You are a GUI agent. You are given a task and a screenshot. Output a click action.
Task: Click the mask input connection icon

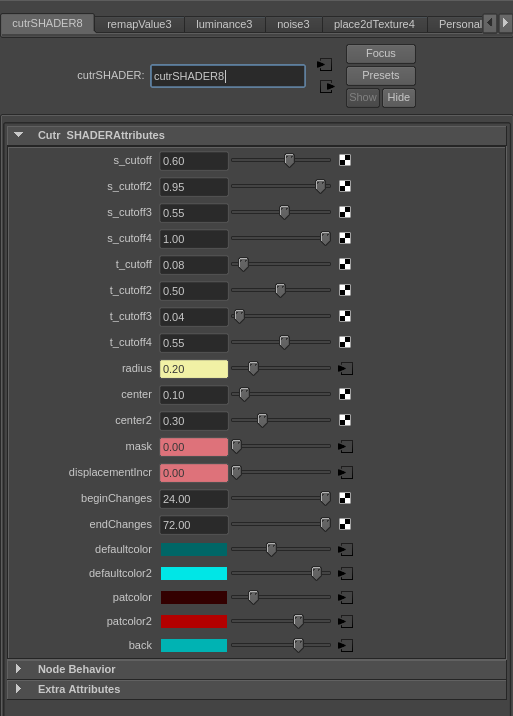pyautogui.click(x=345, y=447)
